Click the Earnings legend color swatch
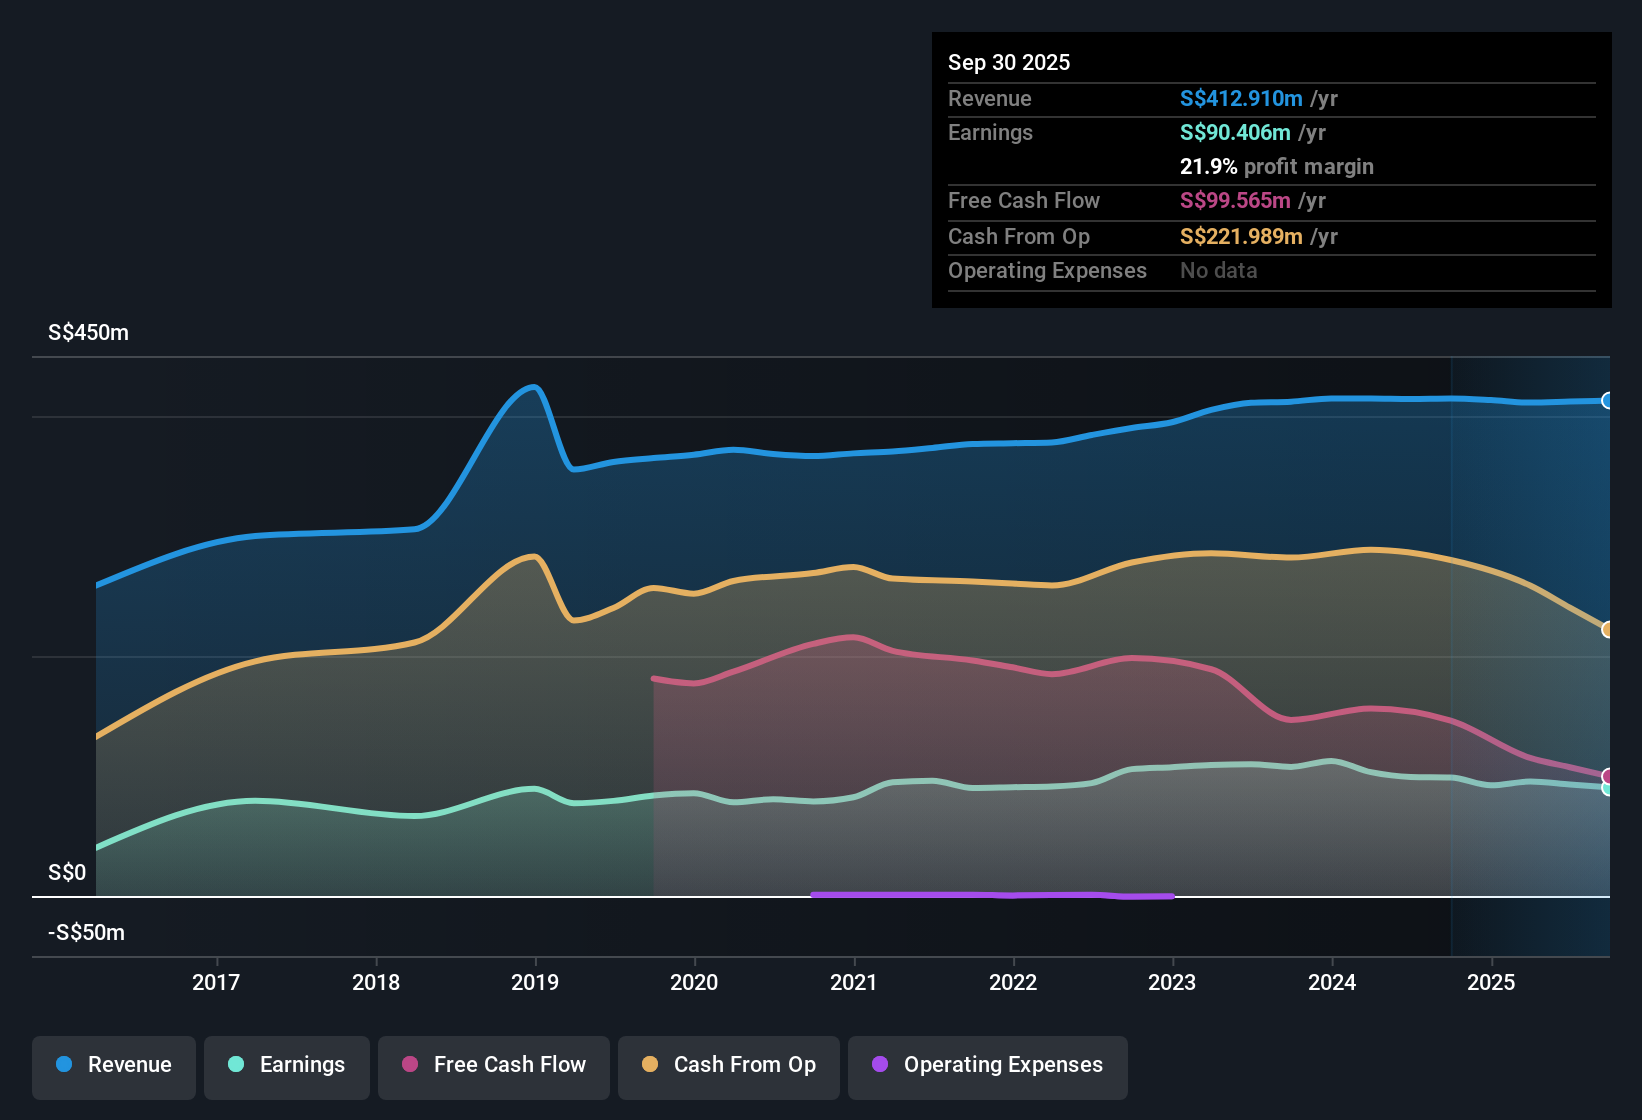The height and width of the screenshot is (1120, 1642). 236,1065
